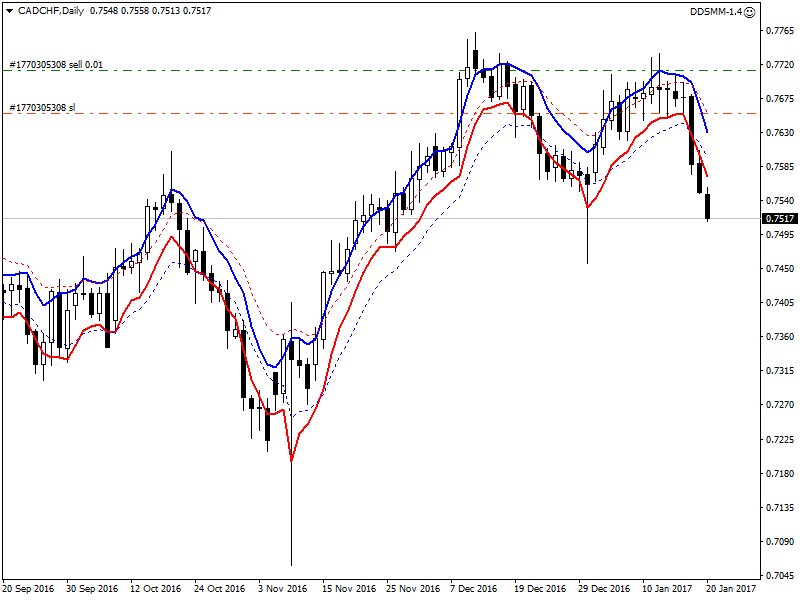Click the 0.7540 price scale label
The width and height of the screenshot is (800, 600).
[x=780, y=201]
